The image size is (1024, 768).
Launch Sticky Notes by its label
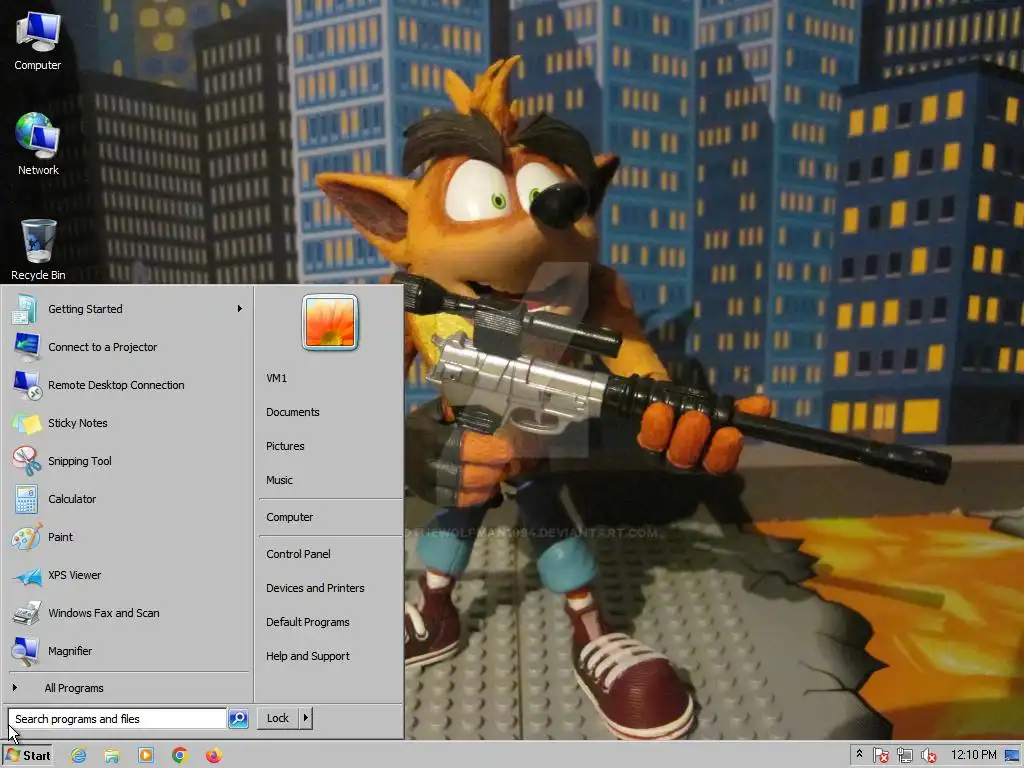tap(78, 423)
